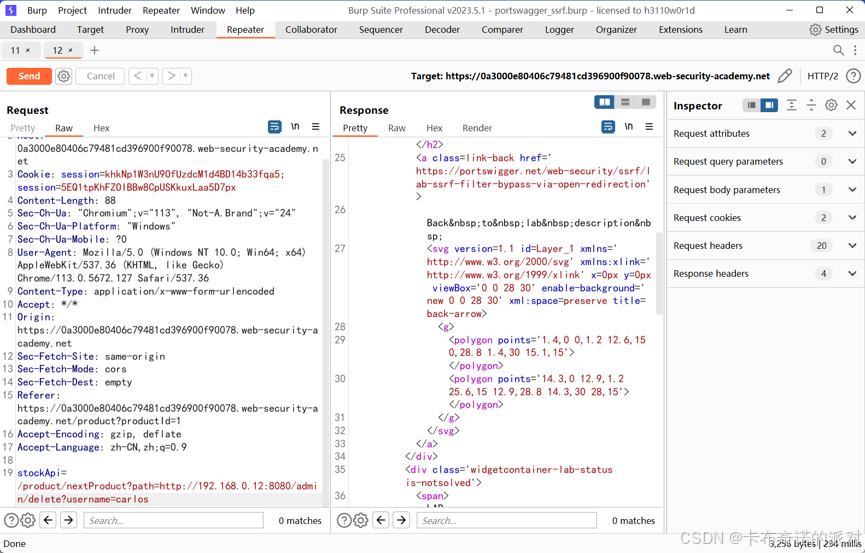Switch request view to Hex

click(x=102, y=128)
